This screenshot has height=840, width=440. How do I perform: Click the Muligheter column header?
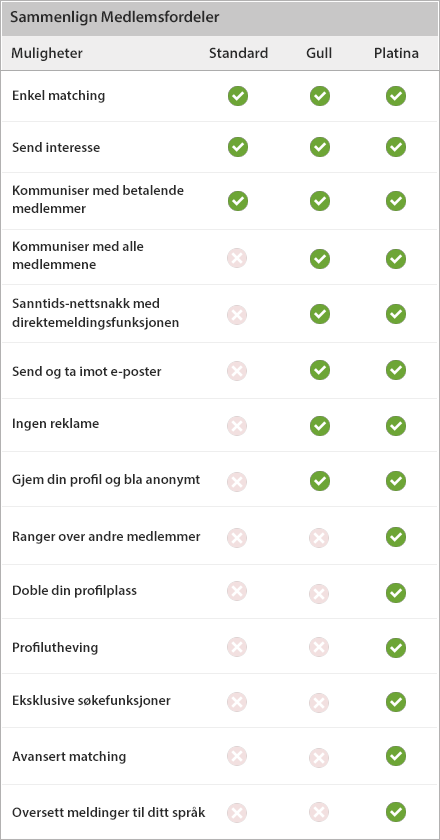click(x=47, y=53)
